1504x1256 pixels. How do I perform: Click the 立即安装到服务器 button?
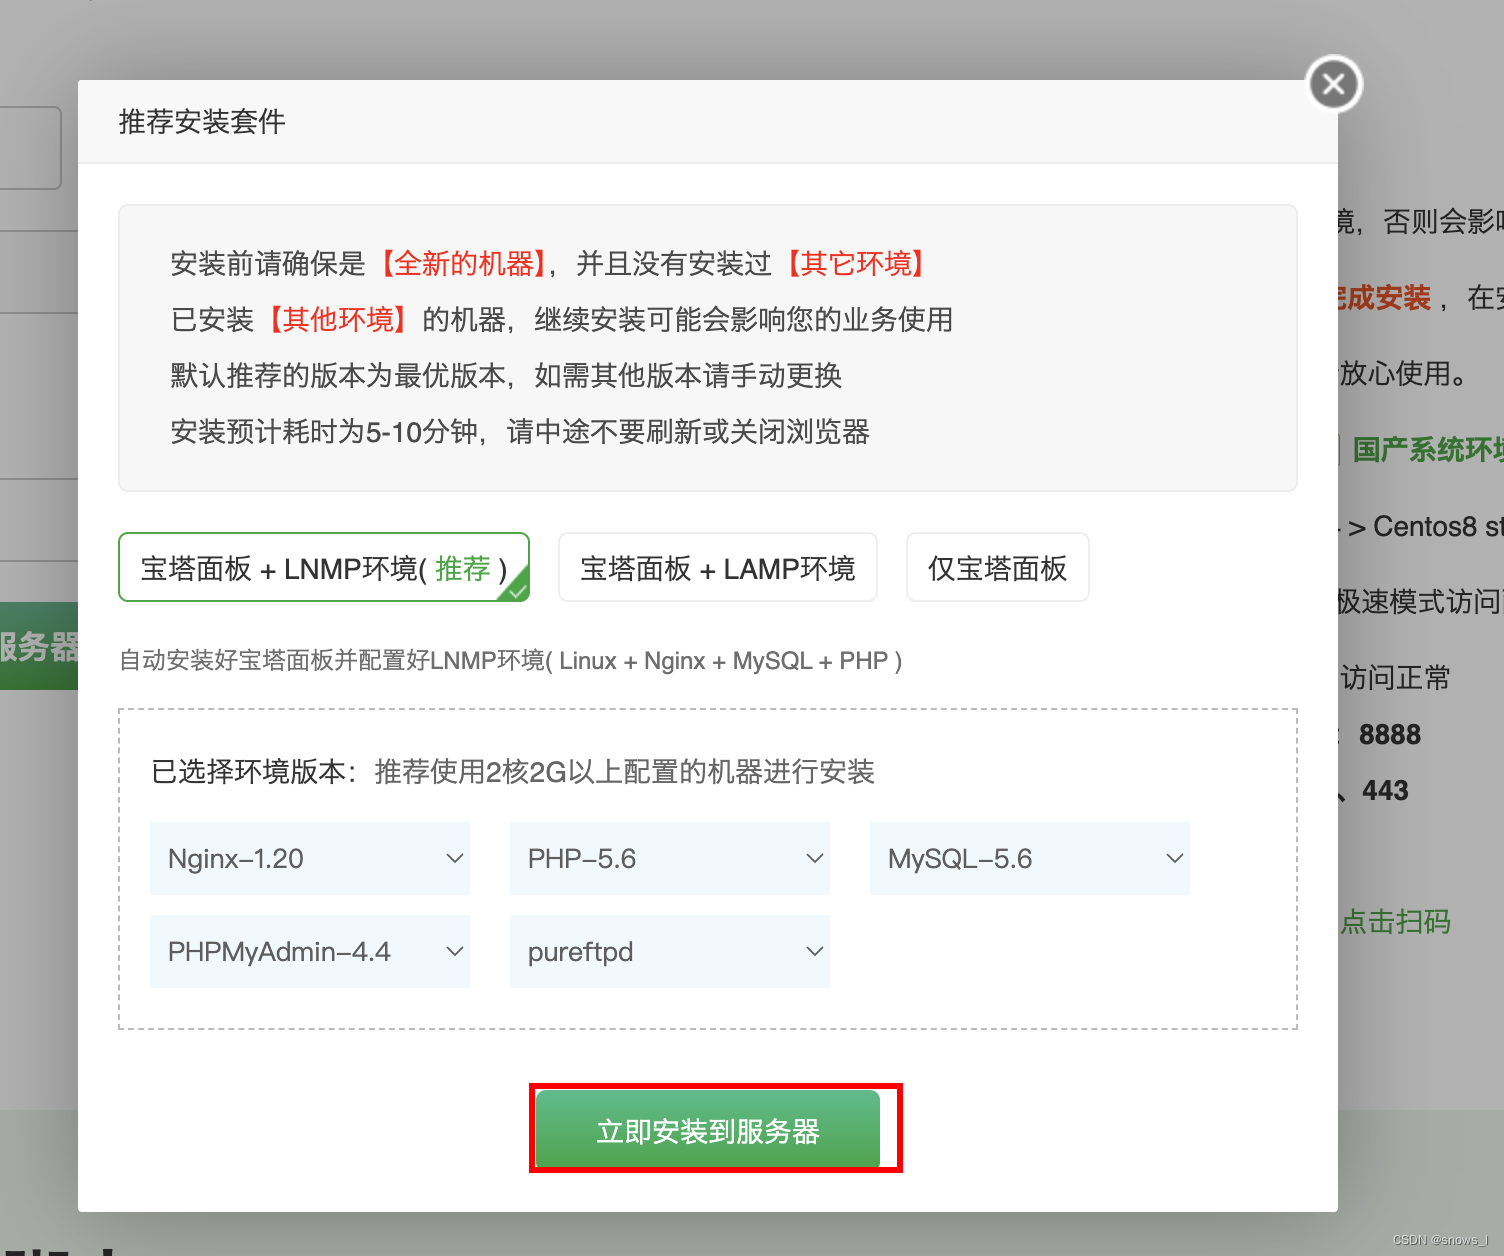708,1130
